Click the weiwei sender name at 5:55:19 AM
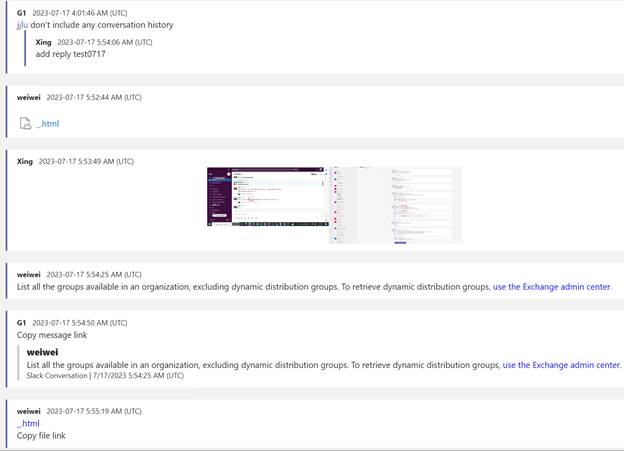The height and width of the screenshot is (451, 624). 29,411
